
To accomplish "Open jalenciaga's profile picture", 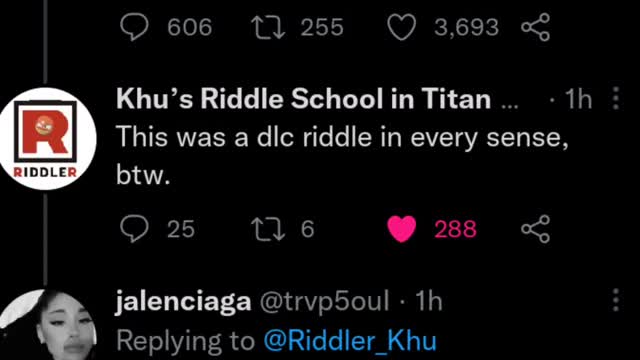I will pos(48,325).
